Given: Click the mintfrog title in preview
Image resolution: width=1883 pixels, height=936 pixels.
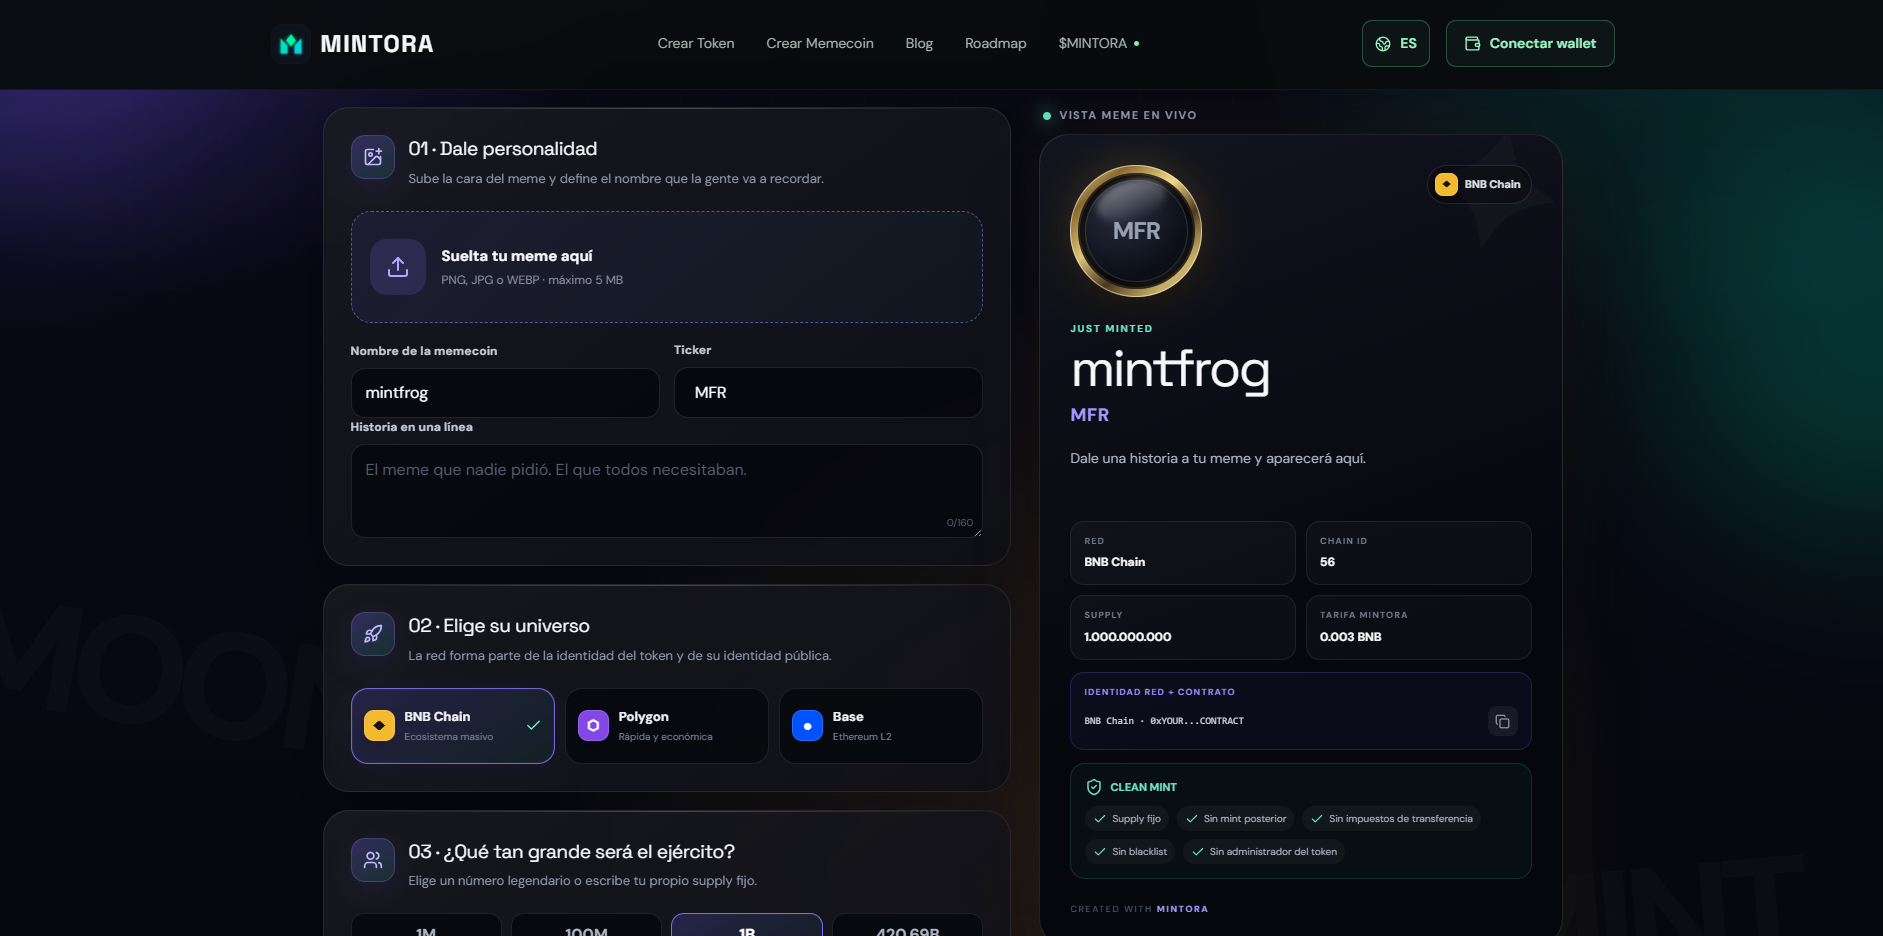Looking at the screenshot, I should [1171, 370].
